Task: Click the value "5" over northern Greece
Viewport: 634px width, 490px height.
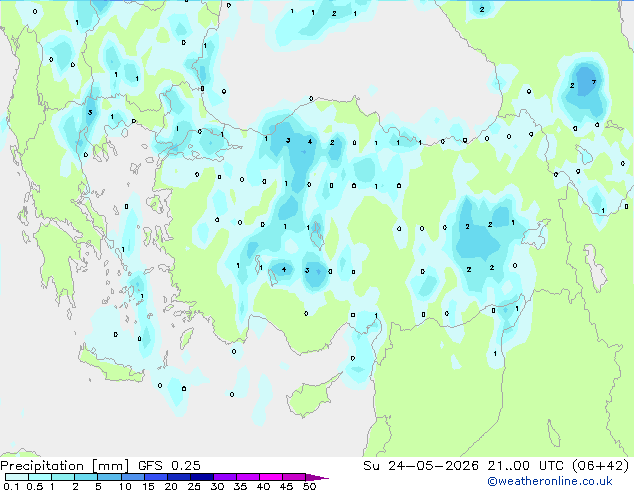Action: 90,112
